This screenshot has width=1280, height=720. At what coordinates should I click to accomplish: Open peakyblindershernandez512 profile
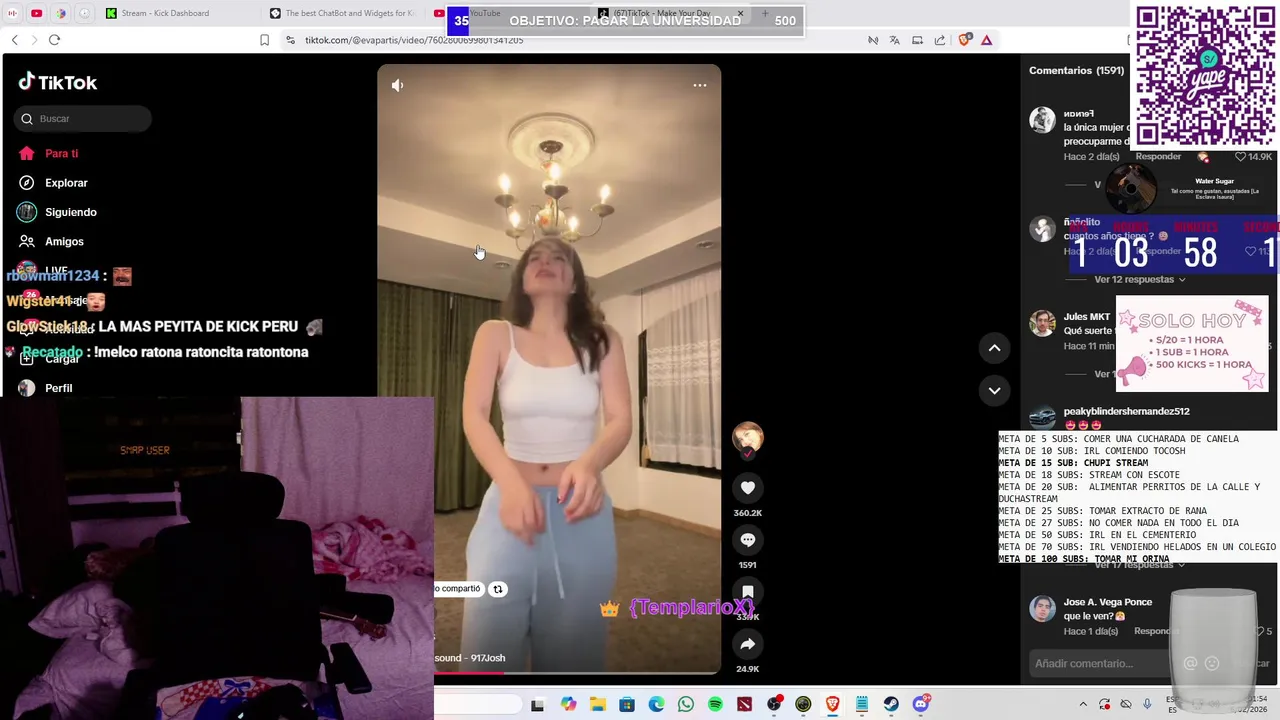[x=1126, y=411]
